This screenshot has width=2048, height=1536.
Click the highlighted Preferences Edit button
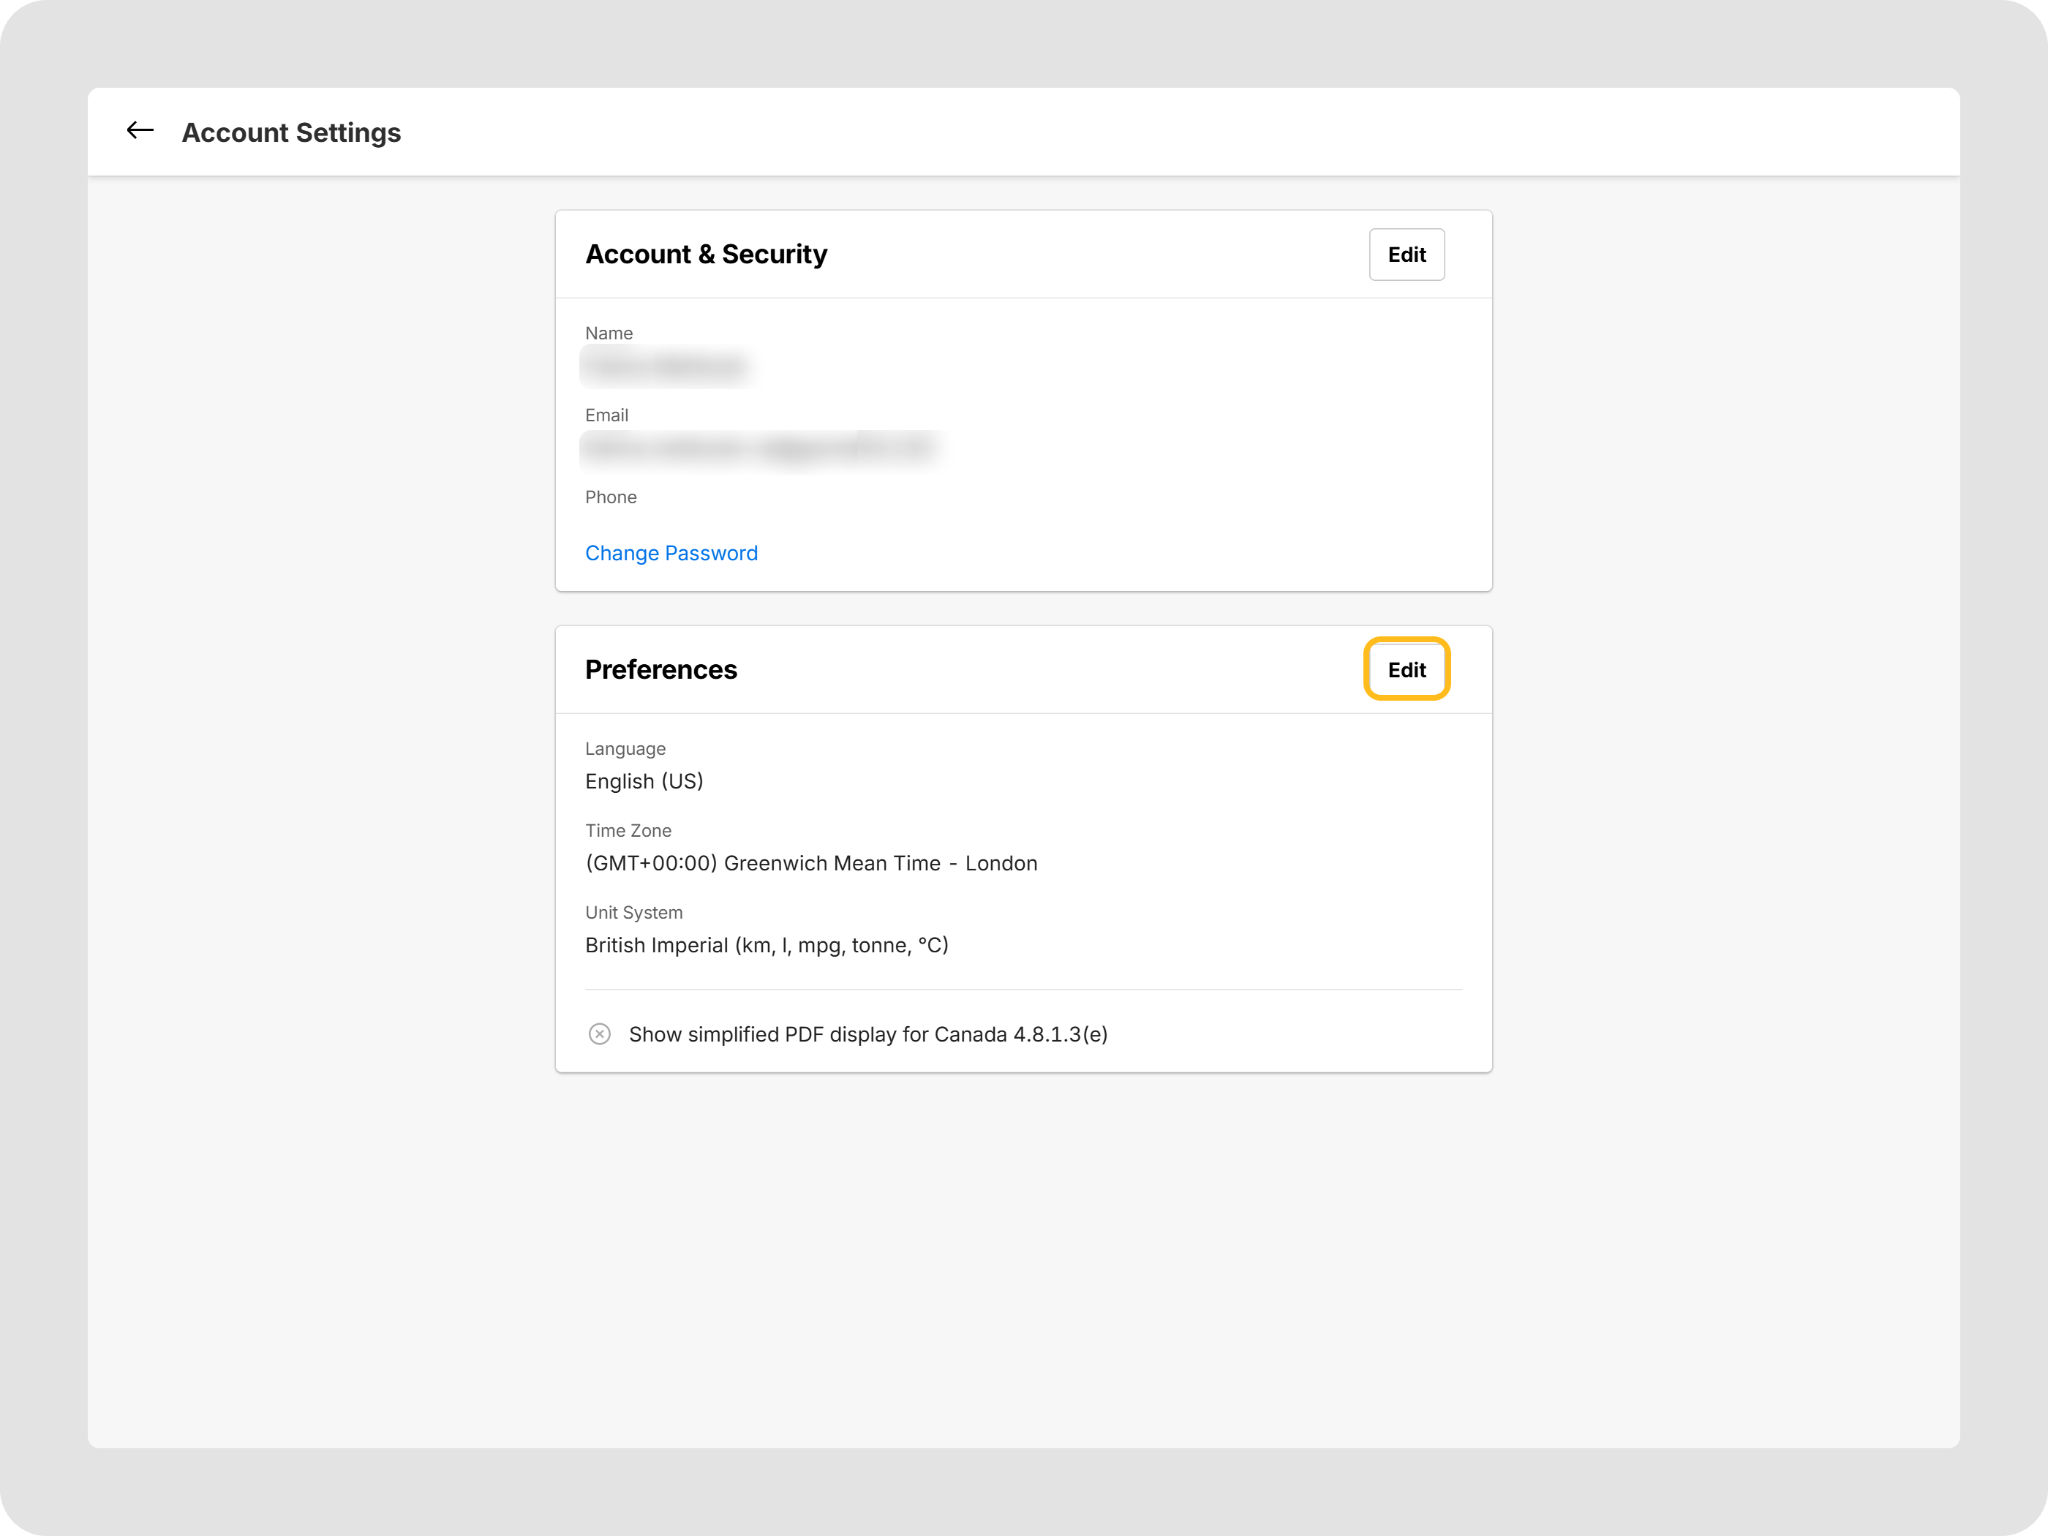tap(1406, 670)
